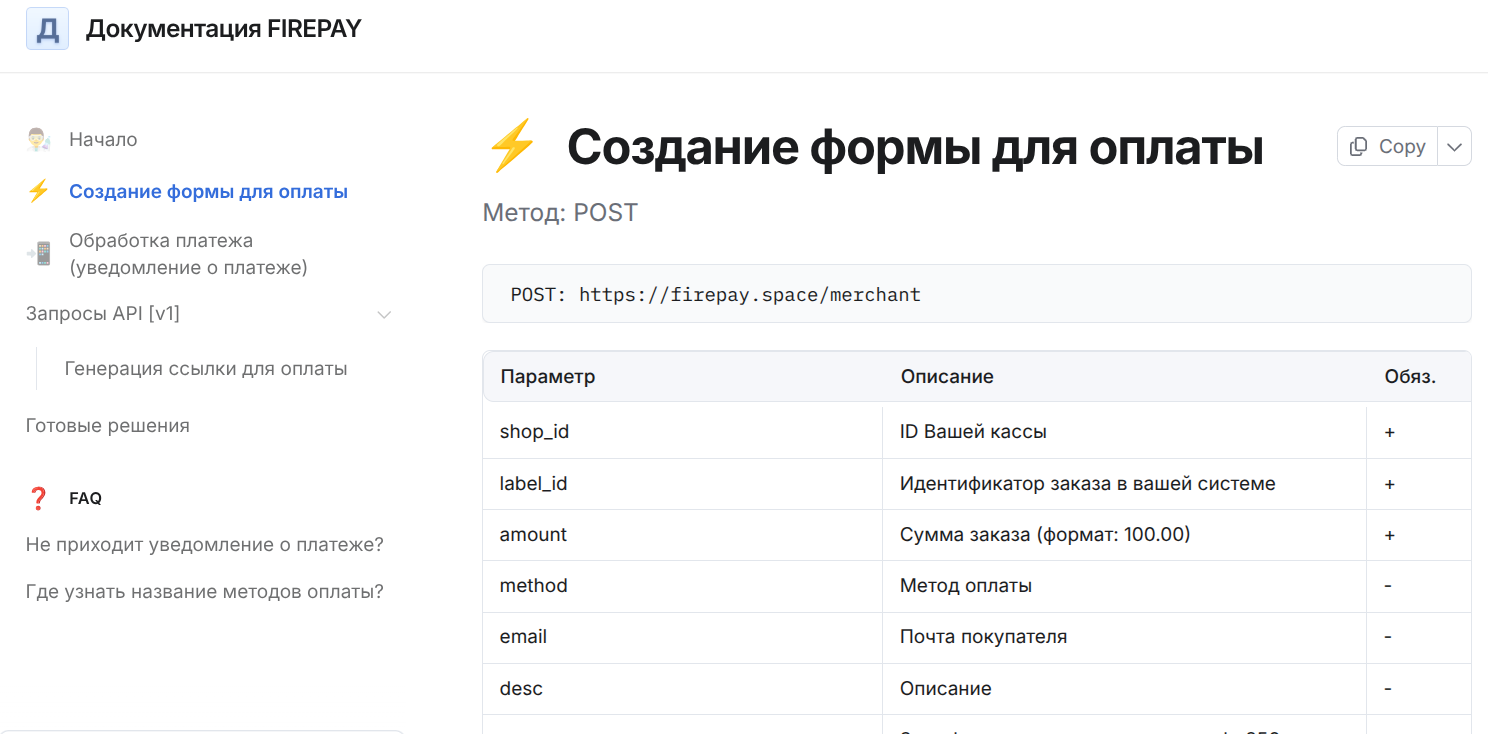Switch to Обработка платежа section
1488x734 pixels.
160,240
